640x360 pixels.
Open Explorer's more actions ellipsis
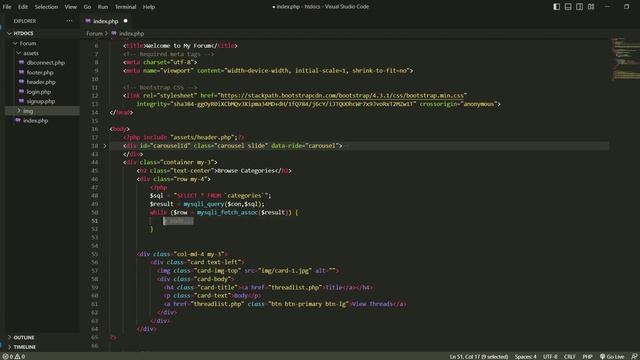tap(69, 21)
